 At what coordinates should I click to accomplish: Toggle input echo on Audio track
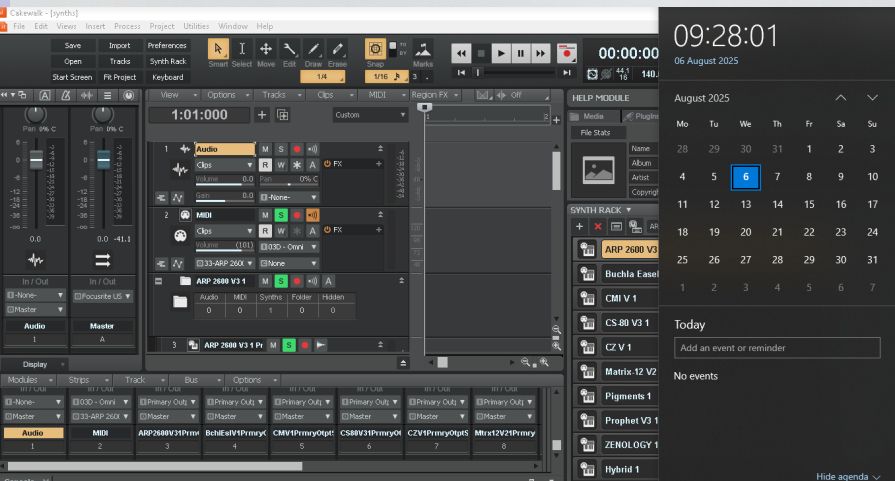pyautogui.click(x=313, y=149)
